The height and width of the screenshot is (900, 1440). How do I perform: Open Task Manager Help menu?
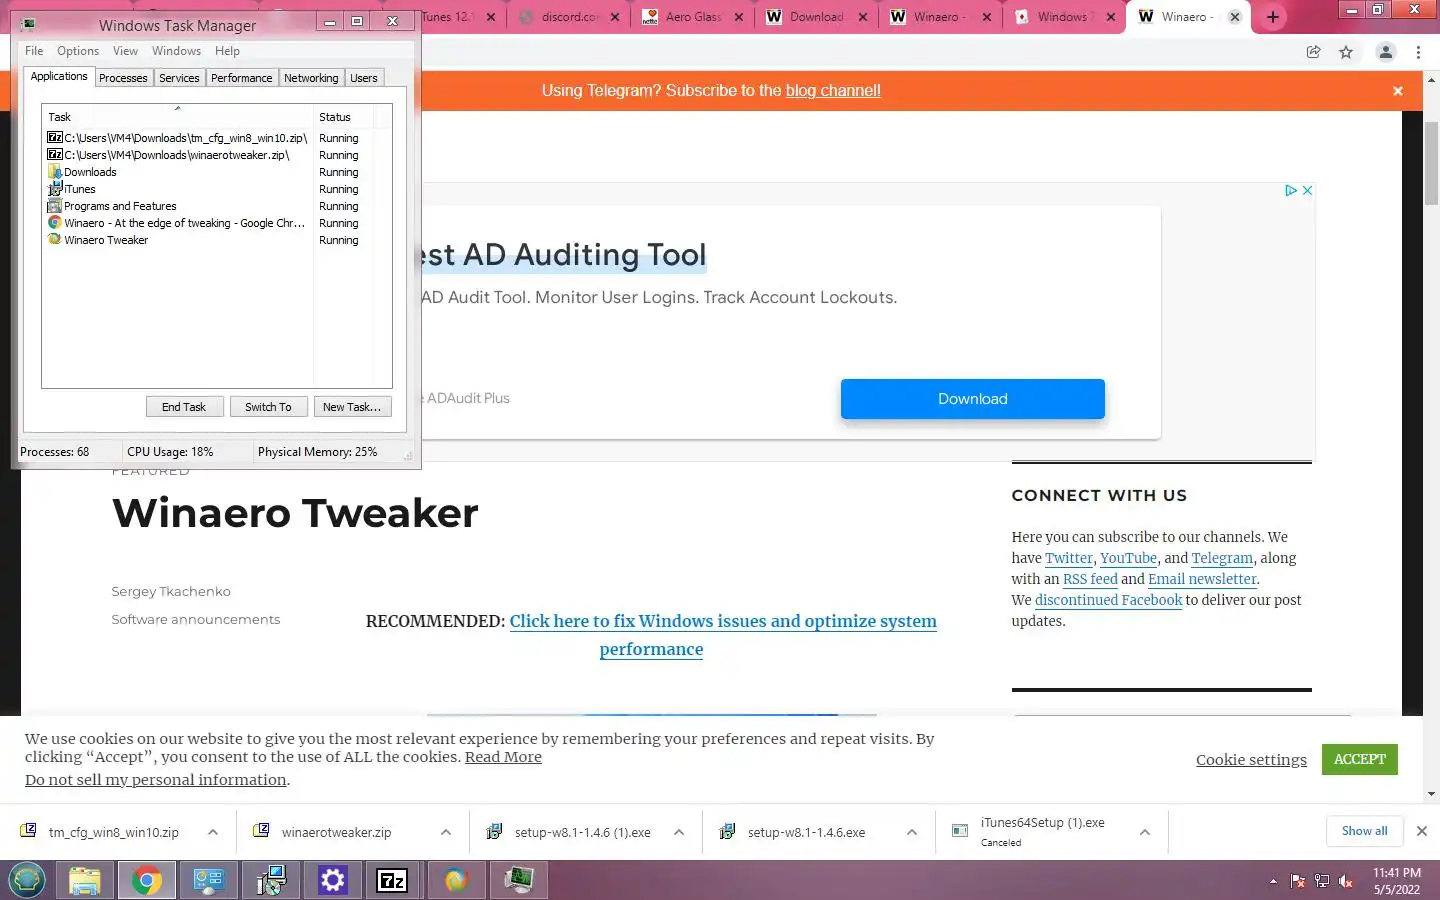pyautogui.click(x=227, y=51)
